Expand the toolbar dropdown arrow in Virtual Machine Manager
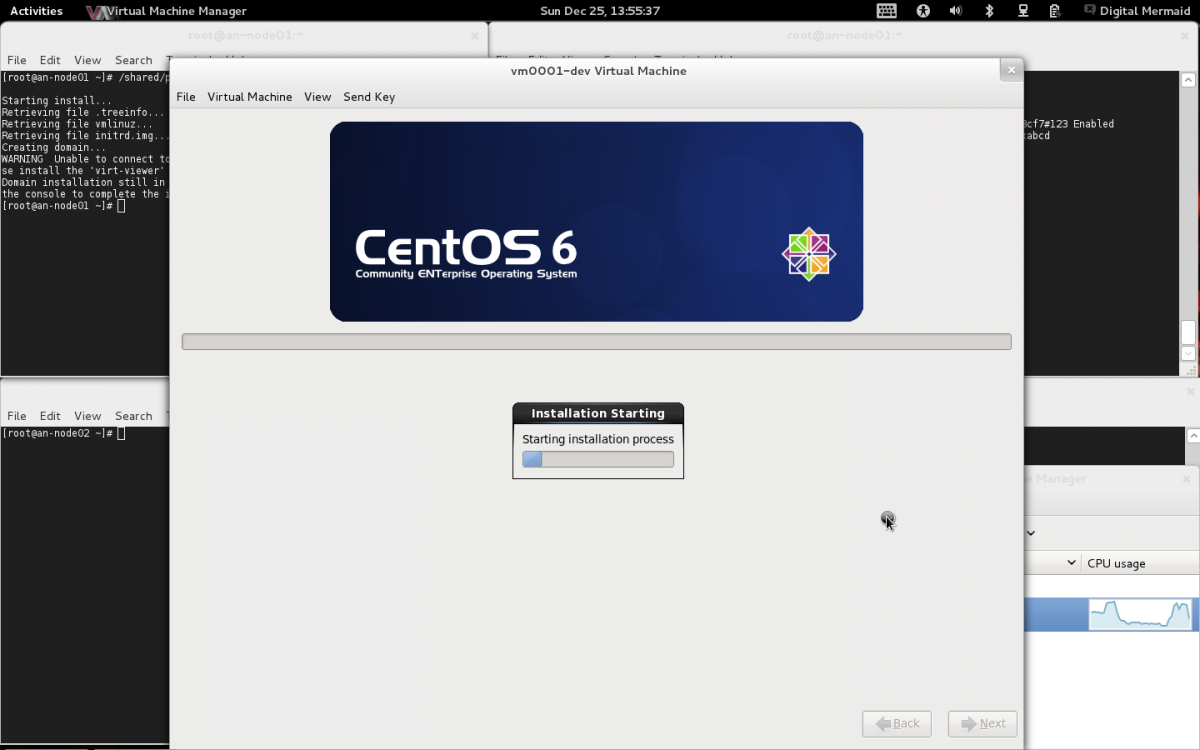The height and width of the screenshot is (750, 1200). [x=1031, y=533]
